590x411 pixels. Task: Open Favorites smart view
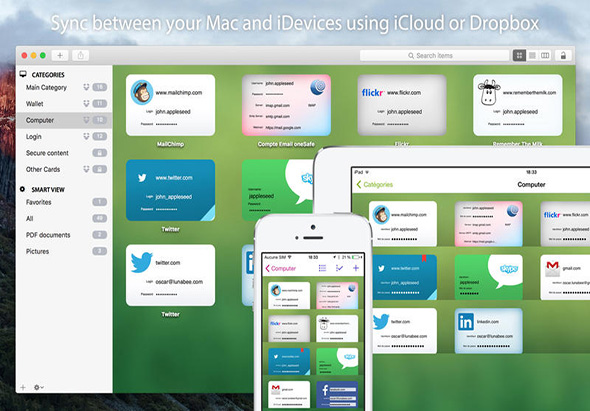(x=64, y=202)
